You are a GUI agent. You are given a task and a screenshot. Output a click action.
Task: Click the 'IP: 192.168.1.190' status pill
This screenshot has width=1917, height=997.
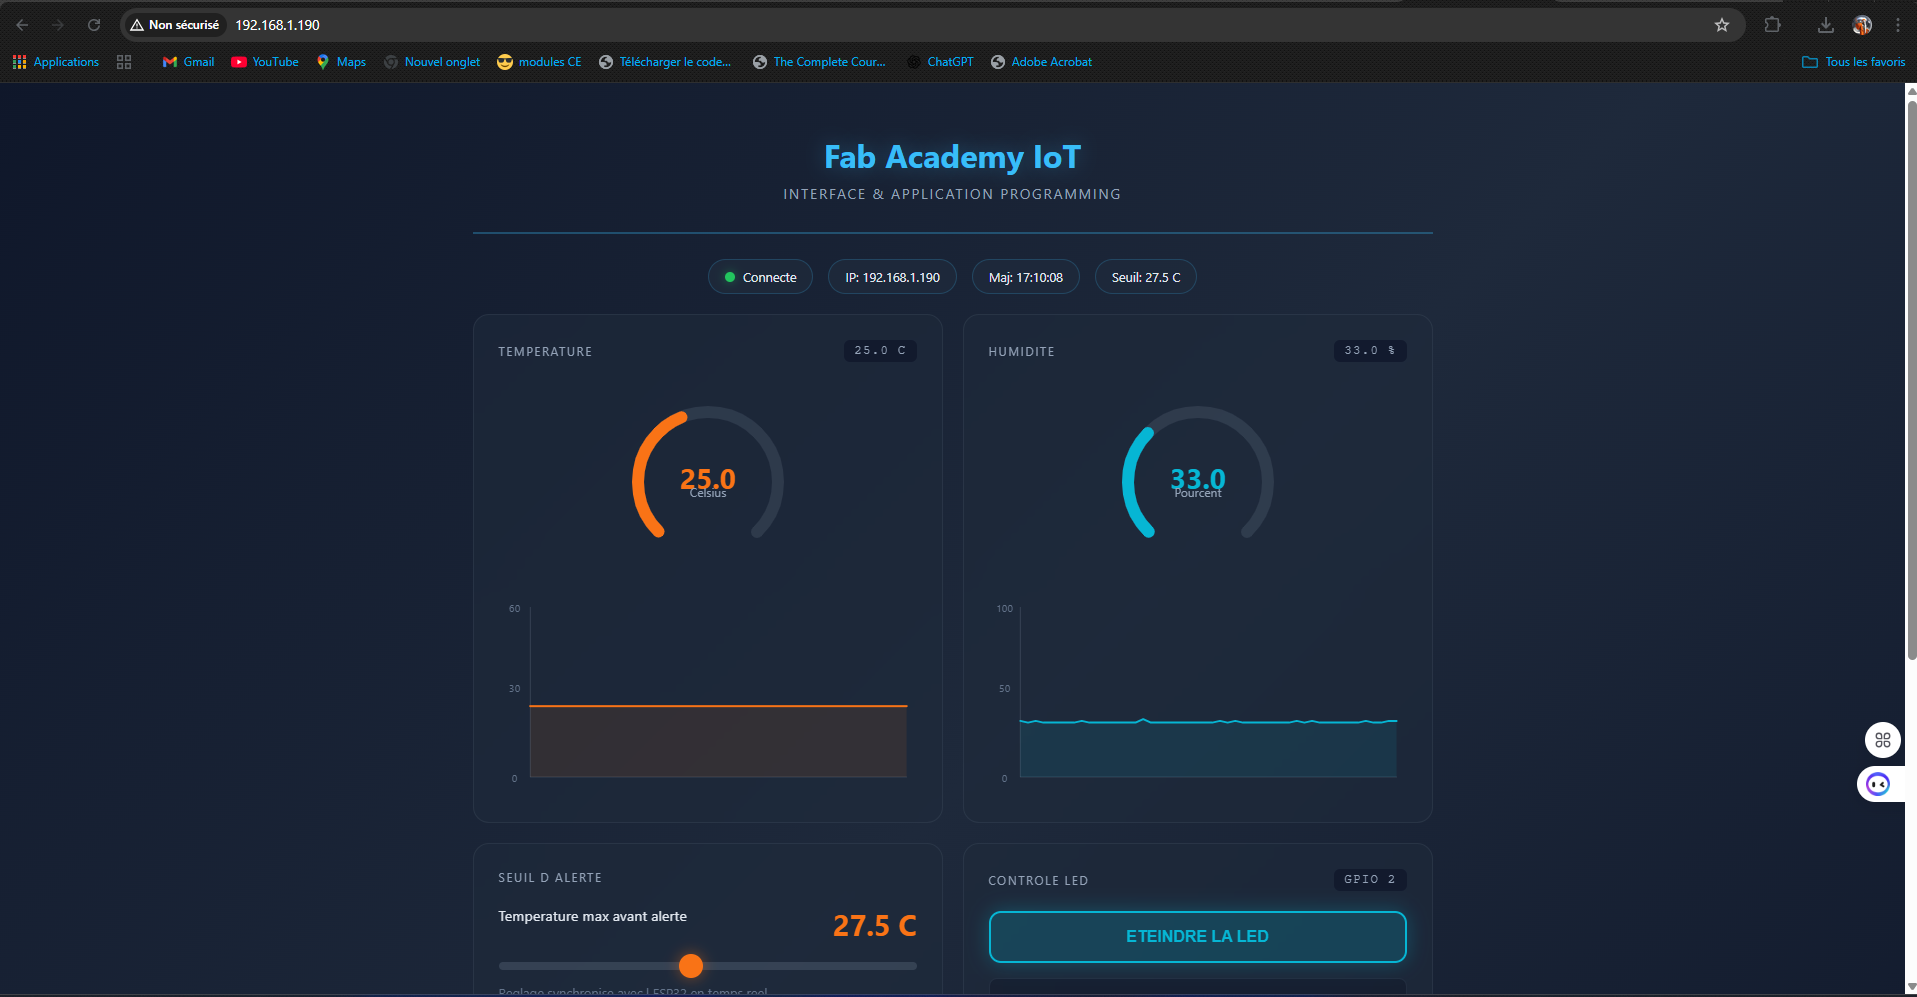pos(892,277)
